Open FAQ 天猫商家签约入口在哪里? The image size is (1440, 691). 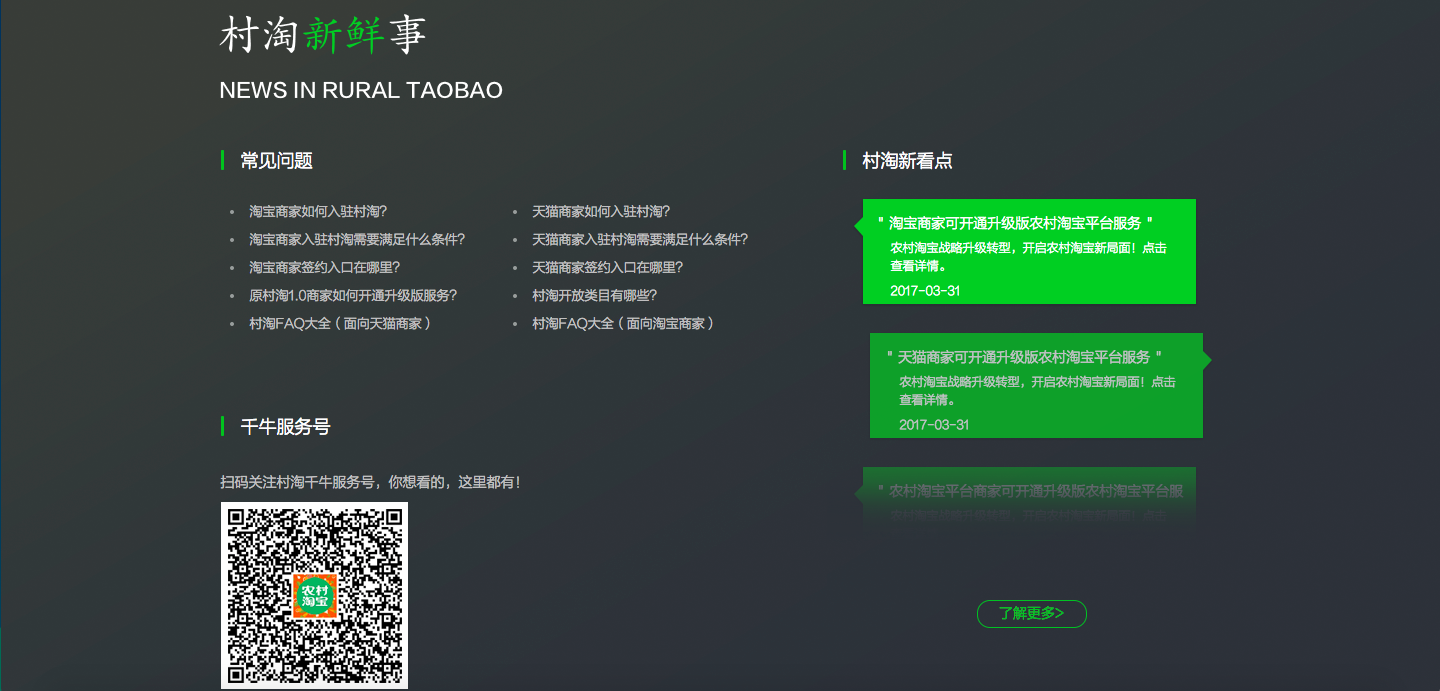608,268
